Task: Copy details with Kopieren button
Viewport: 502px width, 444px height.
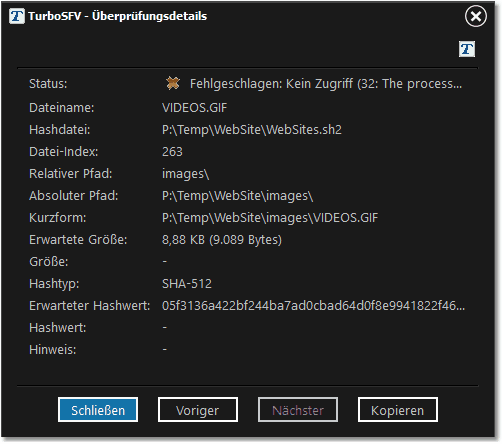Action: 398,410
